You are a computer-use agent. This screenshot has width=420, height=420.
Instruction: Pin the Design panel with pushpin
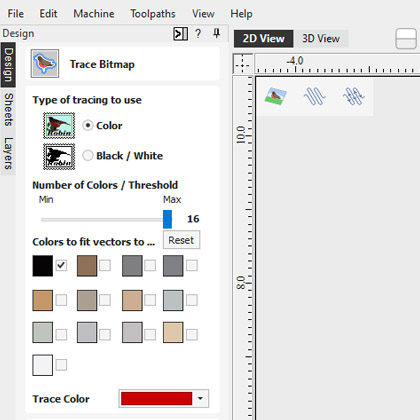(x=217, y=33)
